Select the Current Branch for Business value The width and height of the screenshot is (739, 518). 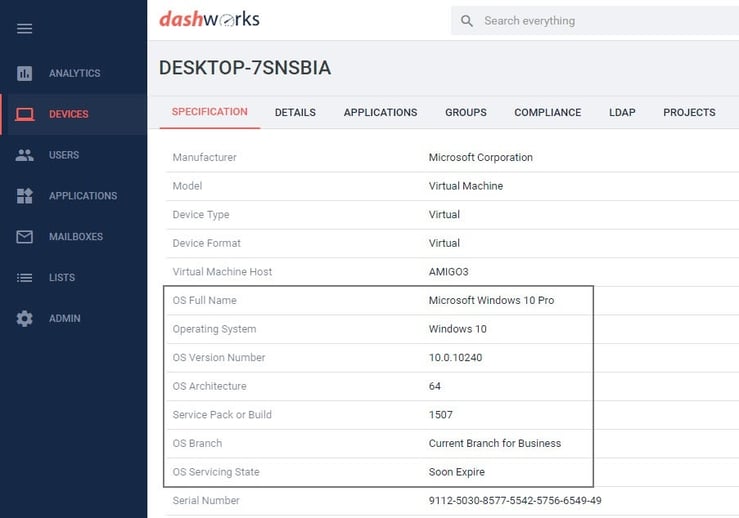coord(495,444)
